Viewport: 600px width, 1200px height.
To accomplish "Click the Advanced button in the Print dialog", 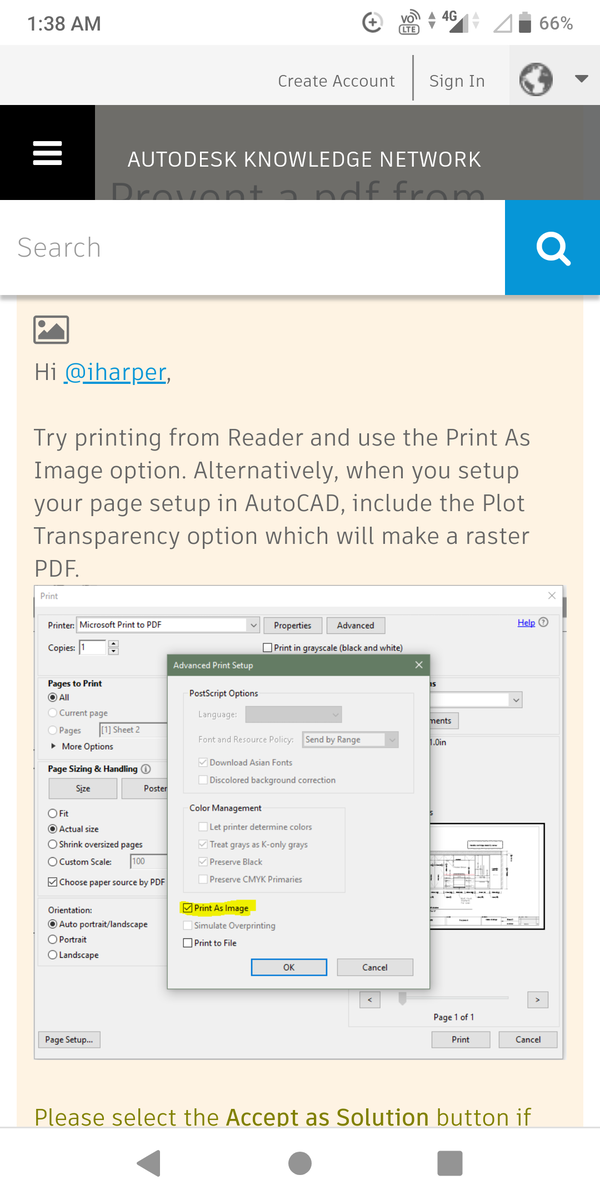I will click(x=355, y=625).
